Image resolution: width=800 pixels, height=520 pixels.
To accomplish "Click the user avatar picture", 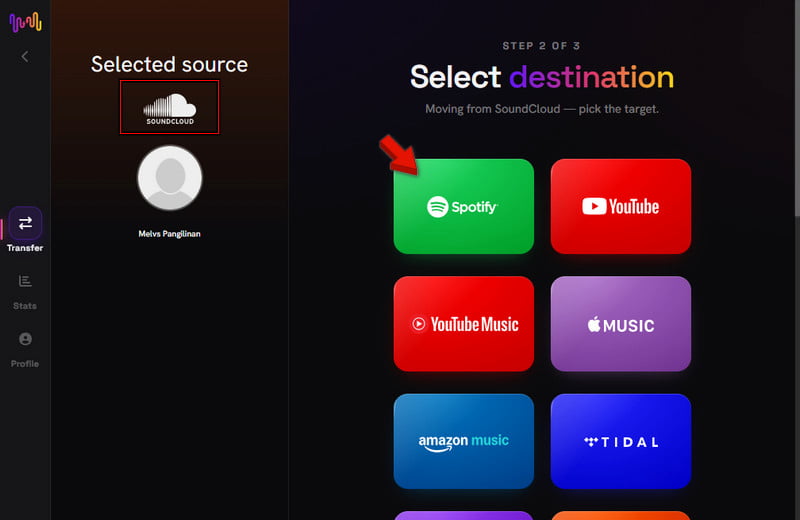I will click(170, 178).
